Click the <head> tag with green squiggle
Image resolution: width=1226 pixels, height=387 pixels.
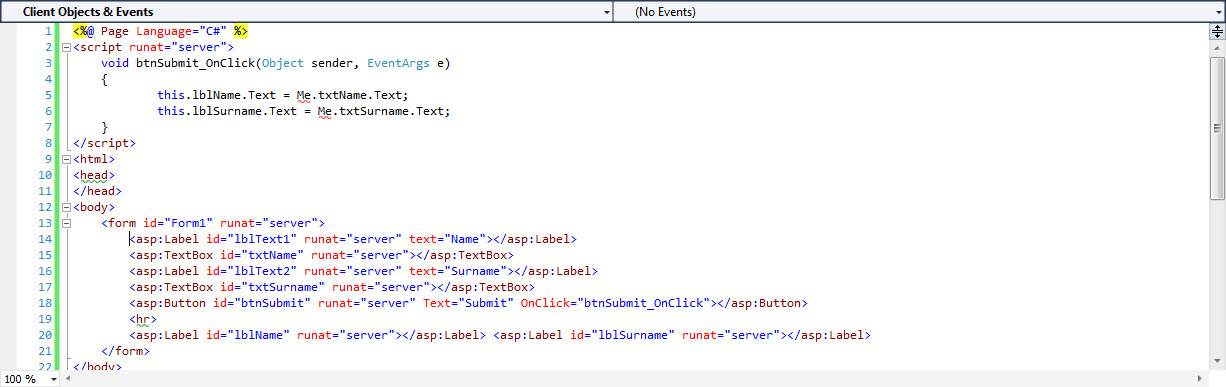[94, 175]
